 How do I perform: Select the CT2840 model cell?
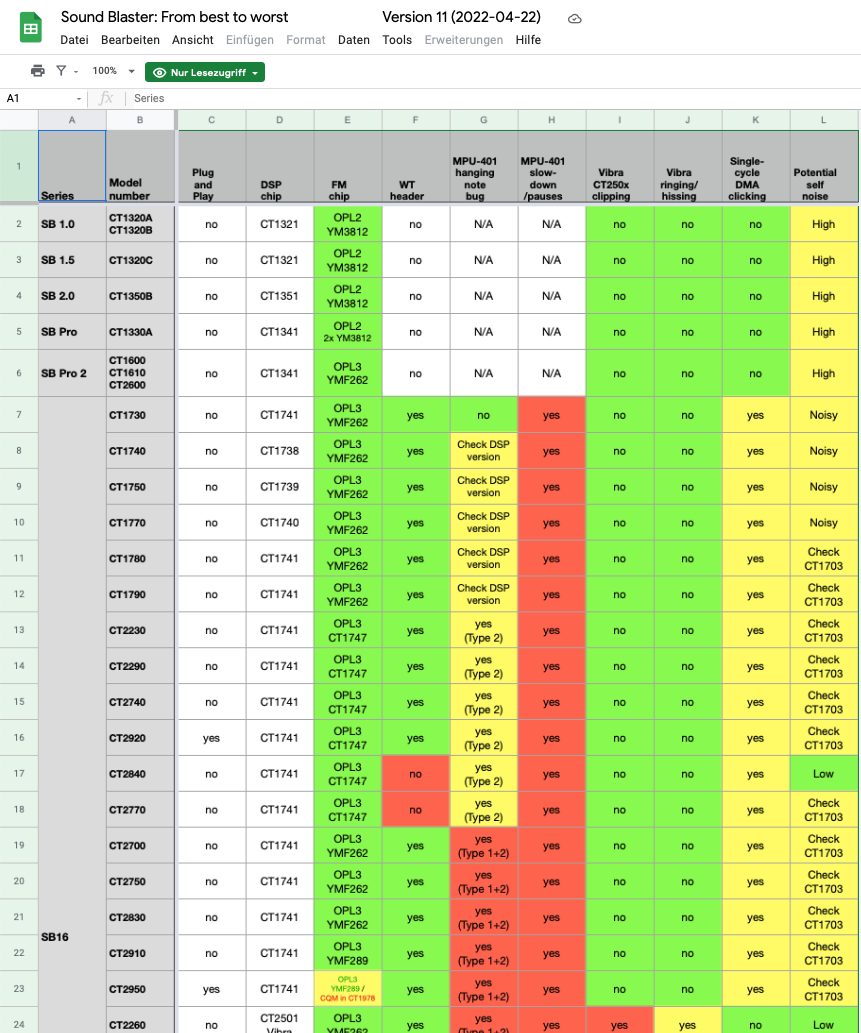tap(140, 773)
